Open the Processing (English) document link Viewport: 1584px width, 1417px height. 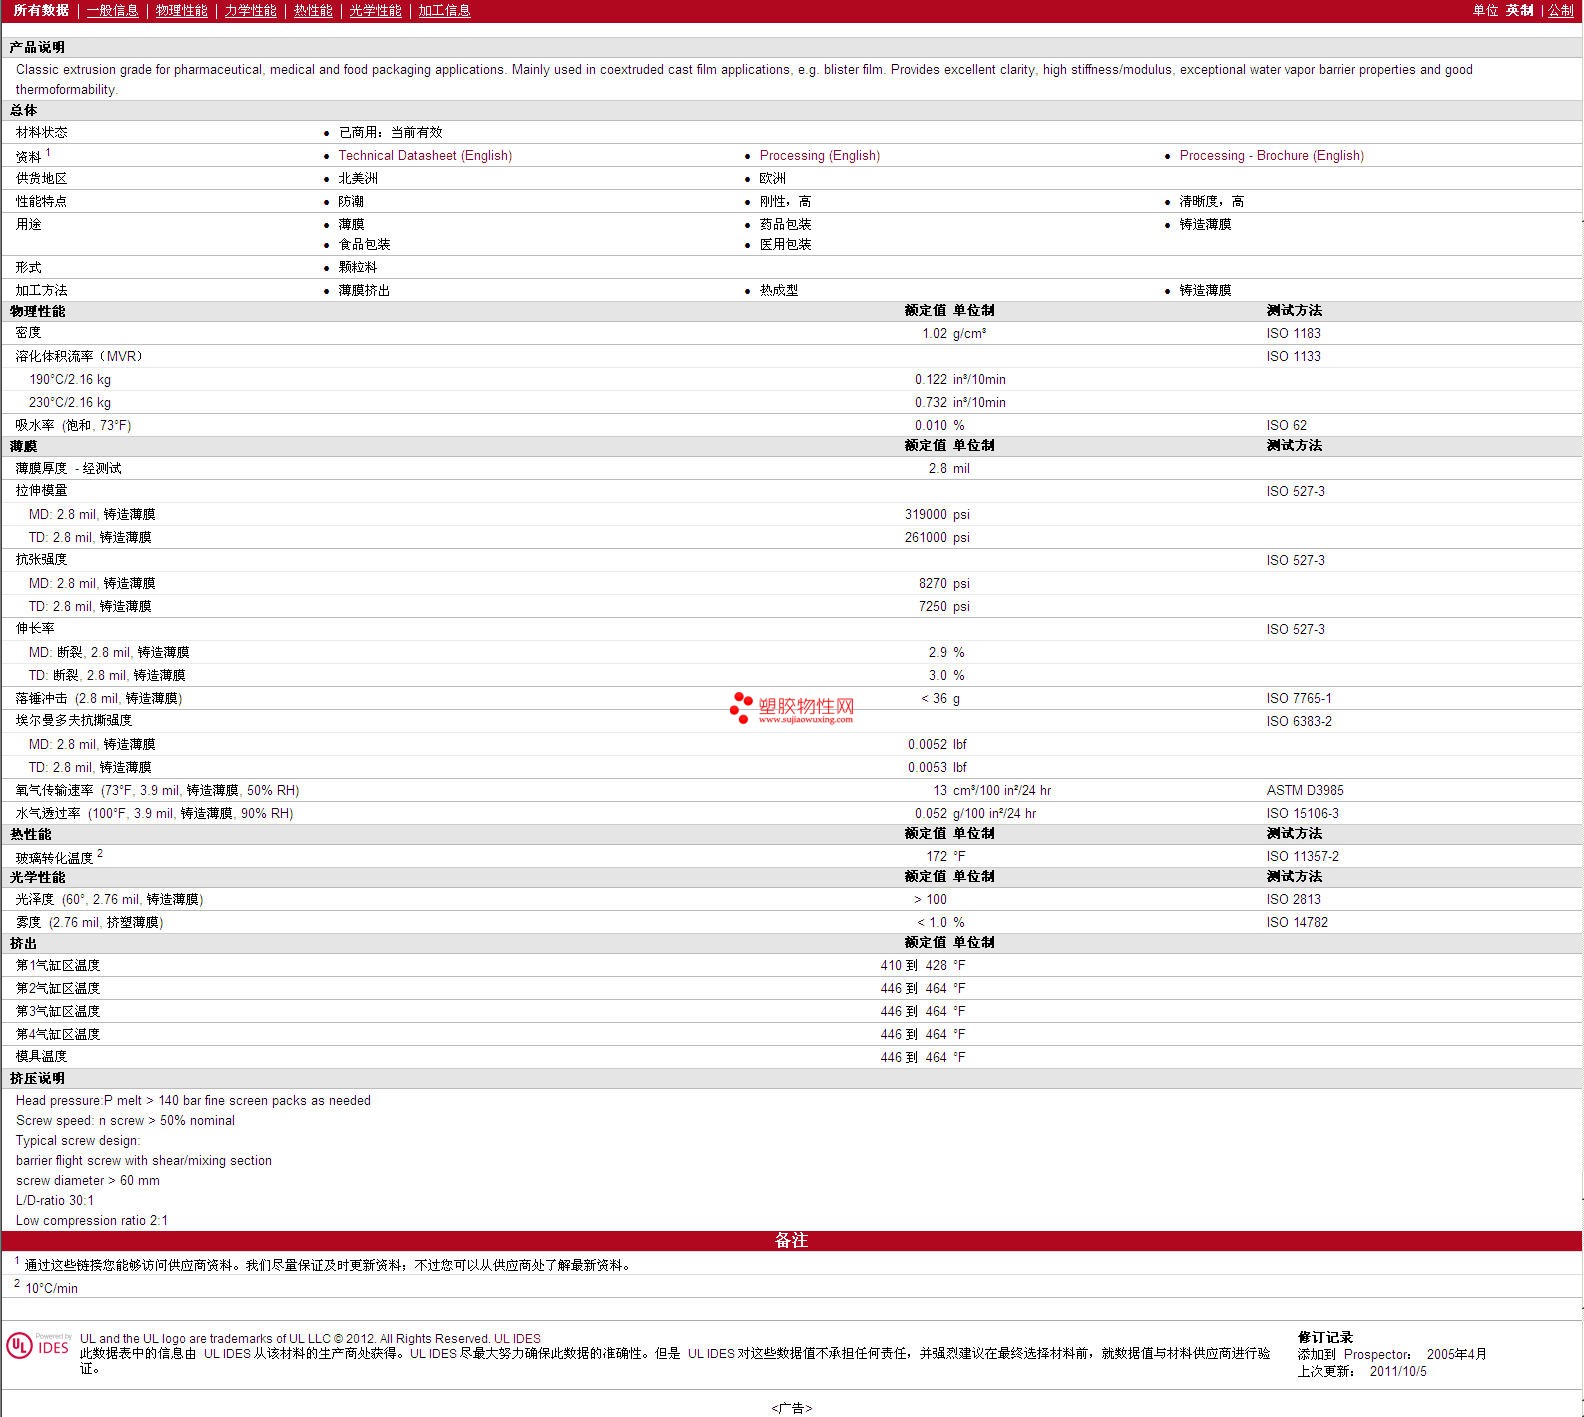point(819,156)
